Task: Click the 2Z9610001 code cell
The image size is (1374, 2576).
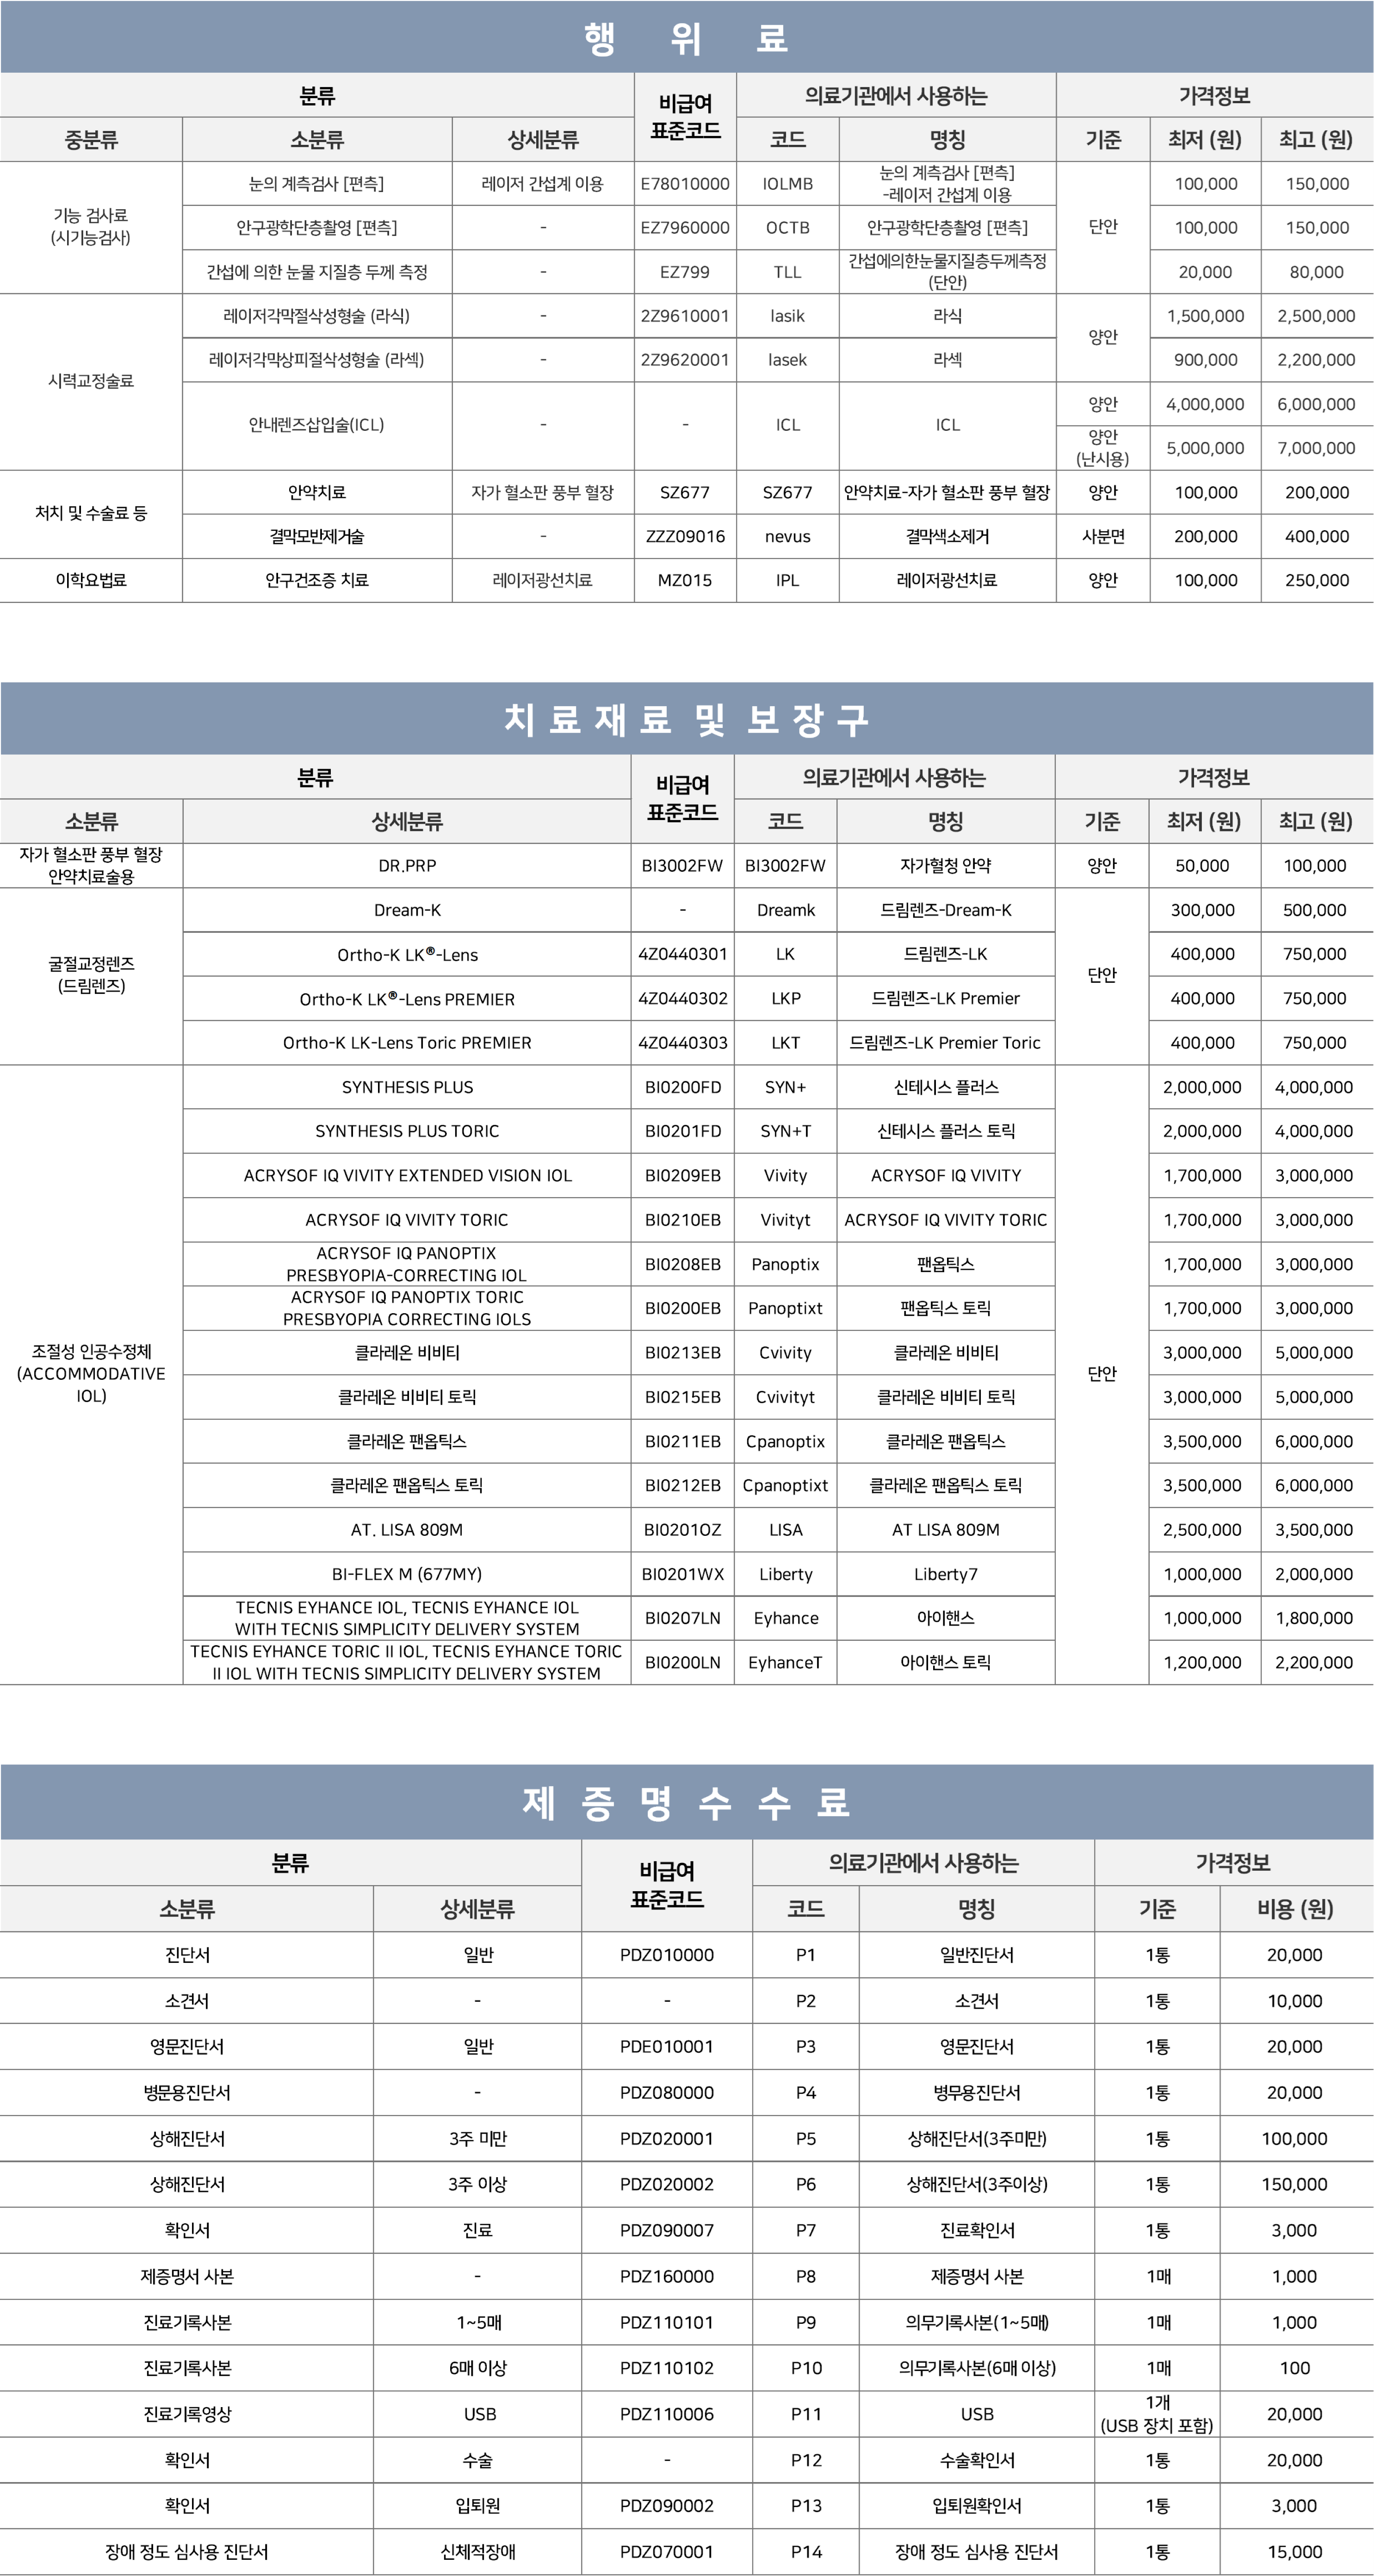Action: click(685, 316)
